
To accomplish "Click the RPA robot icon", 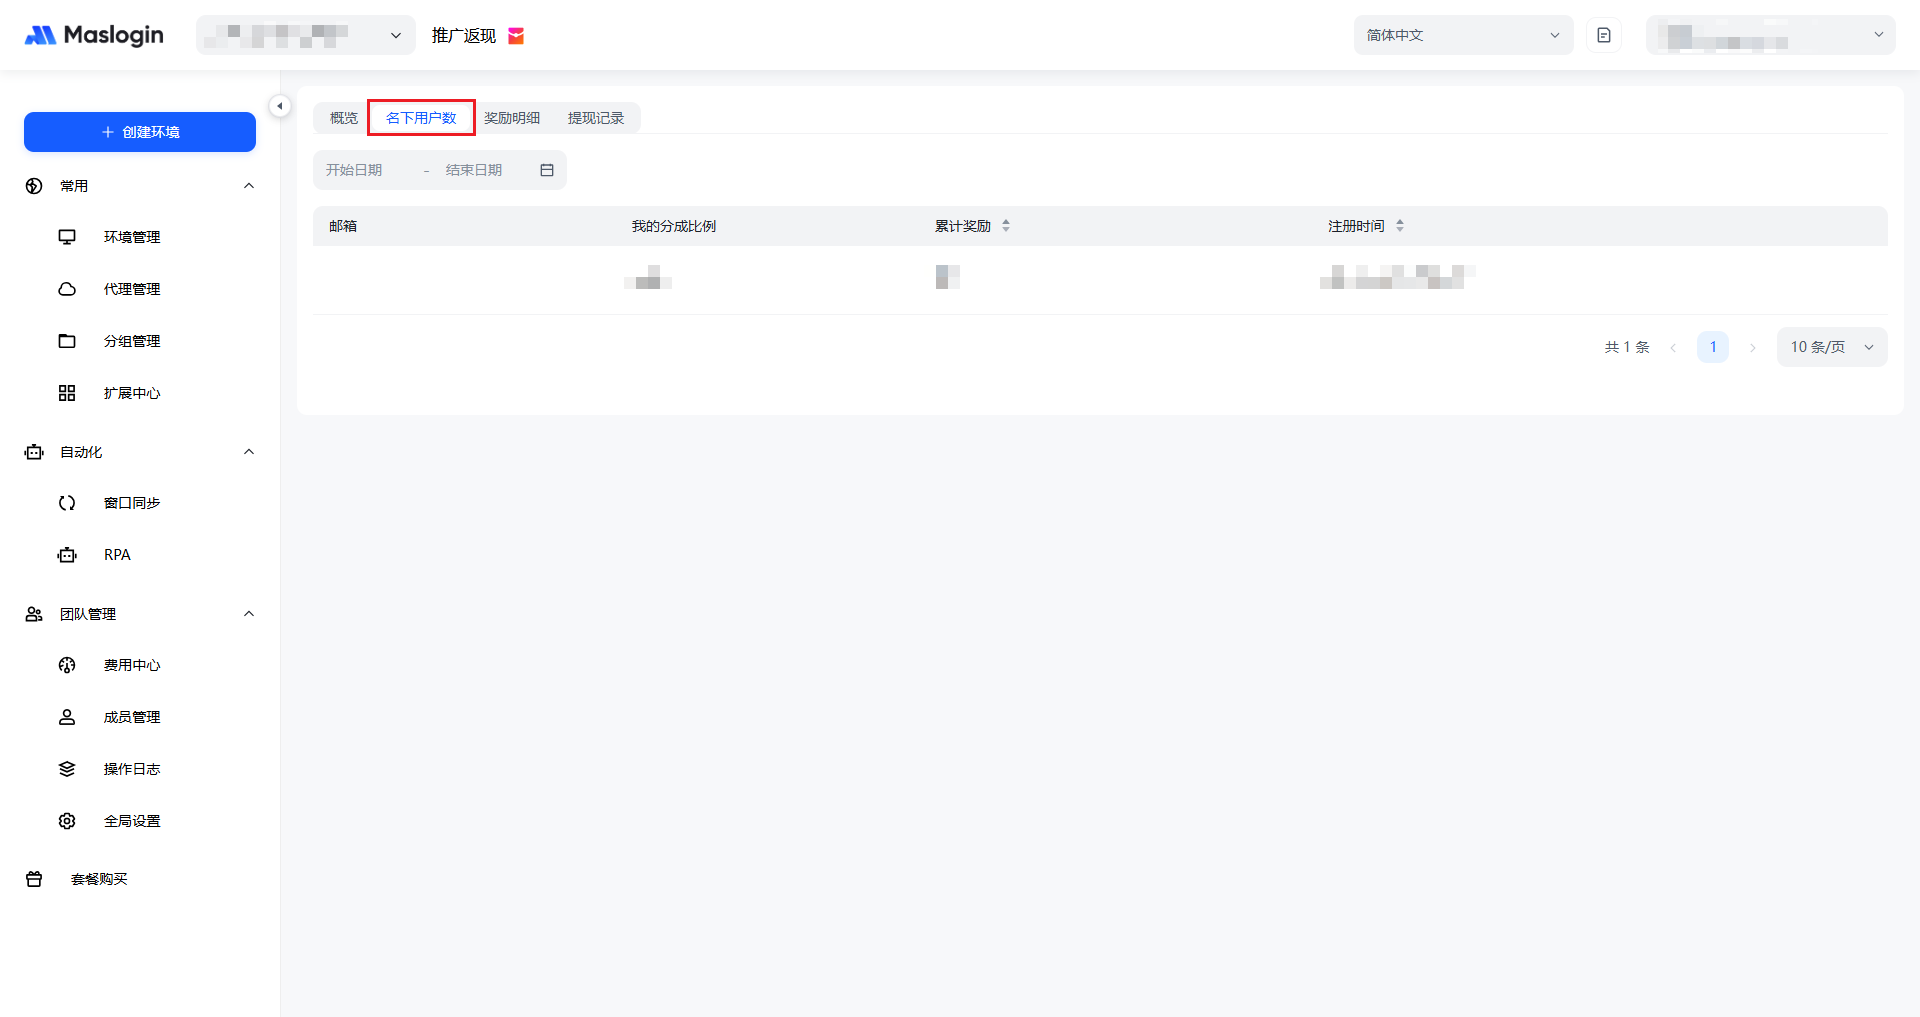I will tap(67, 555).
